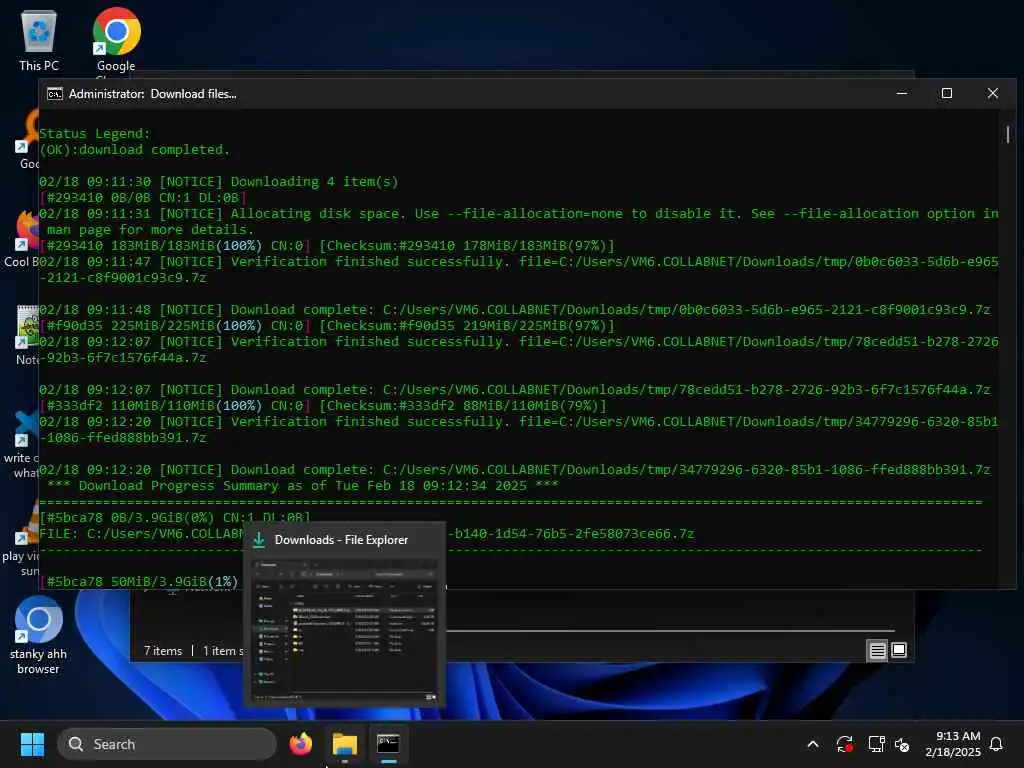Click '(OK):download completed.' console line
The image size is (1024, 768).
[135, 150]
